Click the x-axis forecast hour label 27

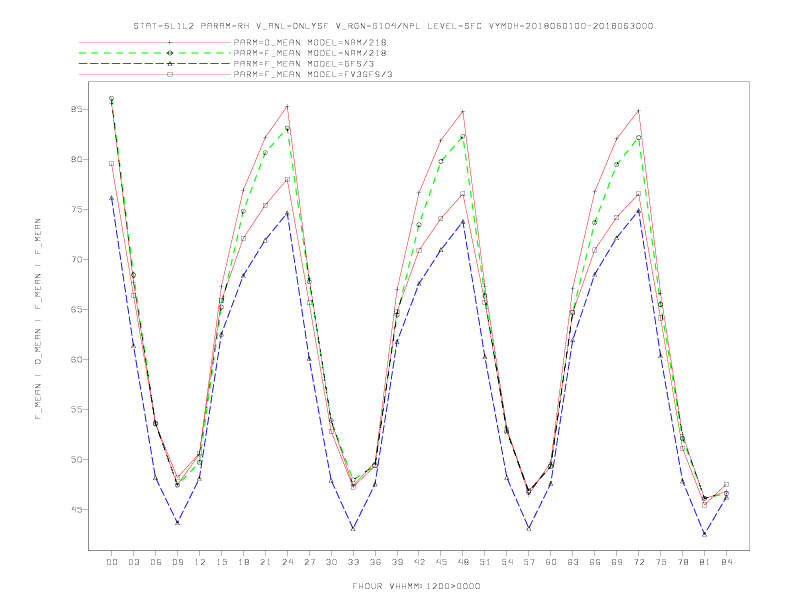(309, 562)
